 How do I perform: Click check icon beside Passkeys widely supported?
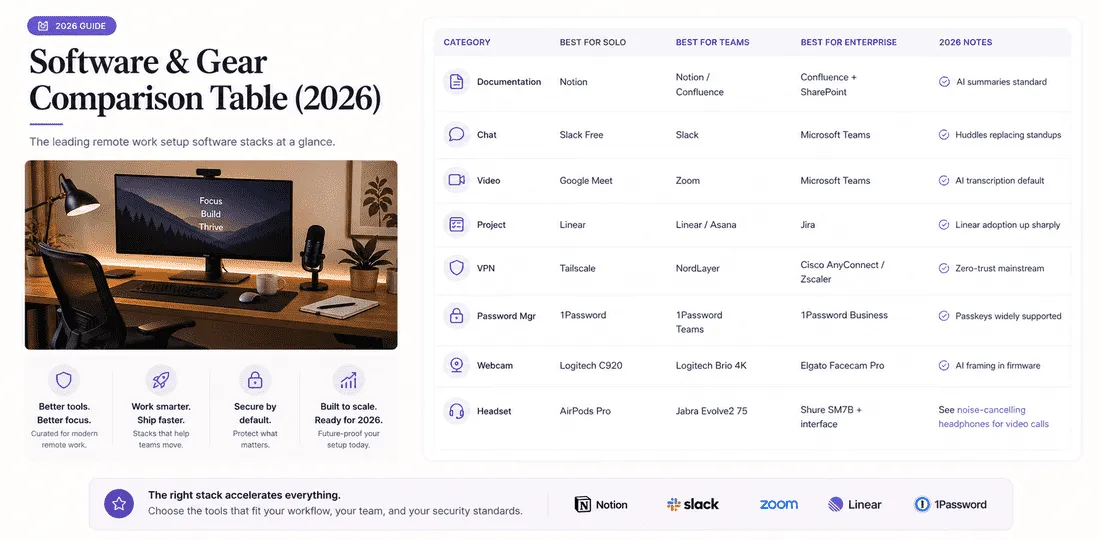point(944,316)
